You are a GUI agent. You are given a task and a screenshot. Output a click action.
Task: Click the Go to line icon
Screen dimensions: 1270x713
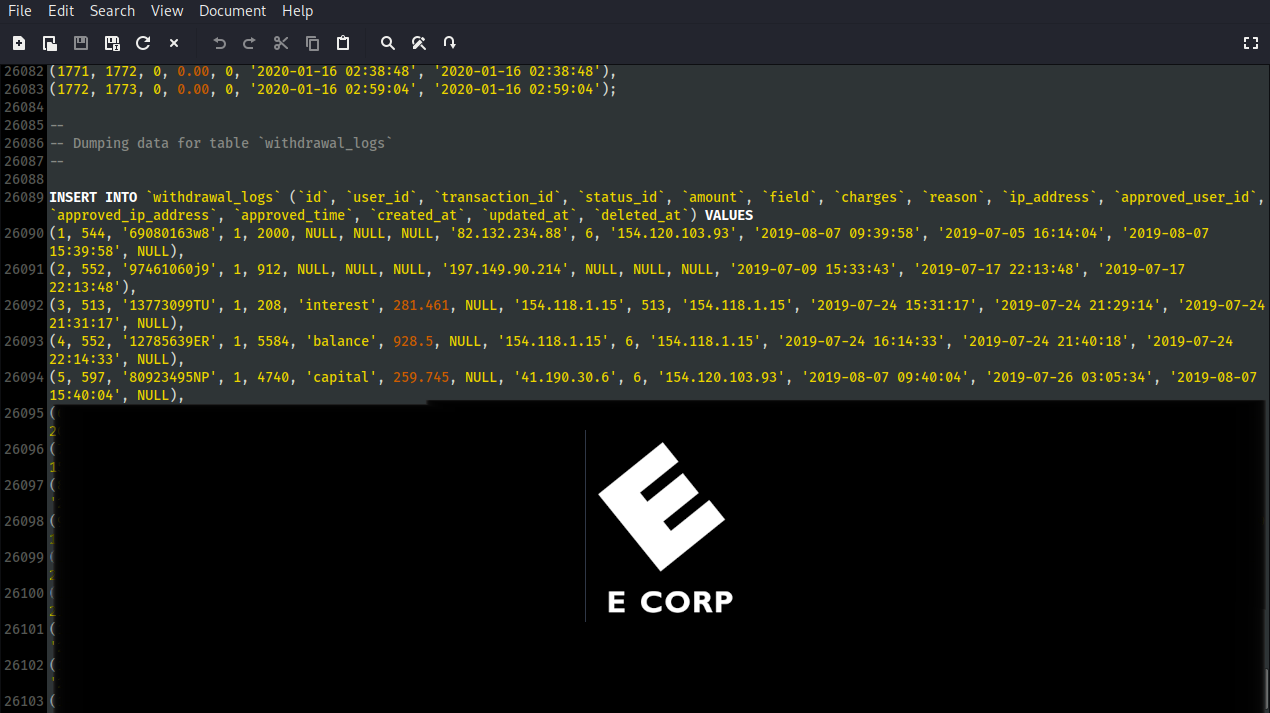pyautogui.click(x=450, y=43)
